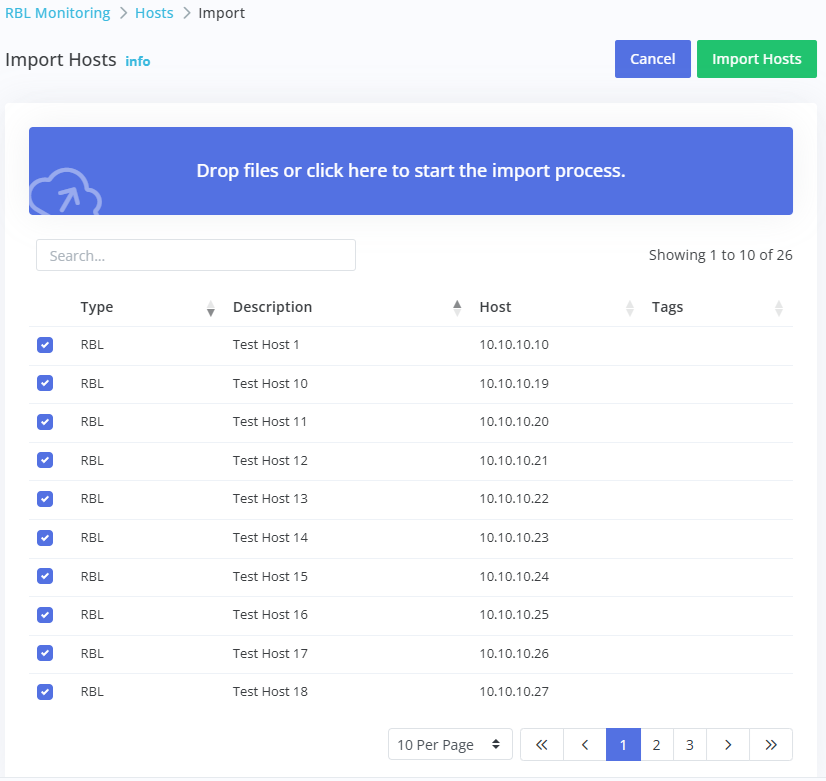The height and width of the screenshot is (781, 826).
Task: Sort table by Tags column arrows
Action: click(x=778, y=308)
